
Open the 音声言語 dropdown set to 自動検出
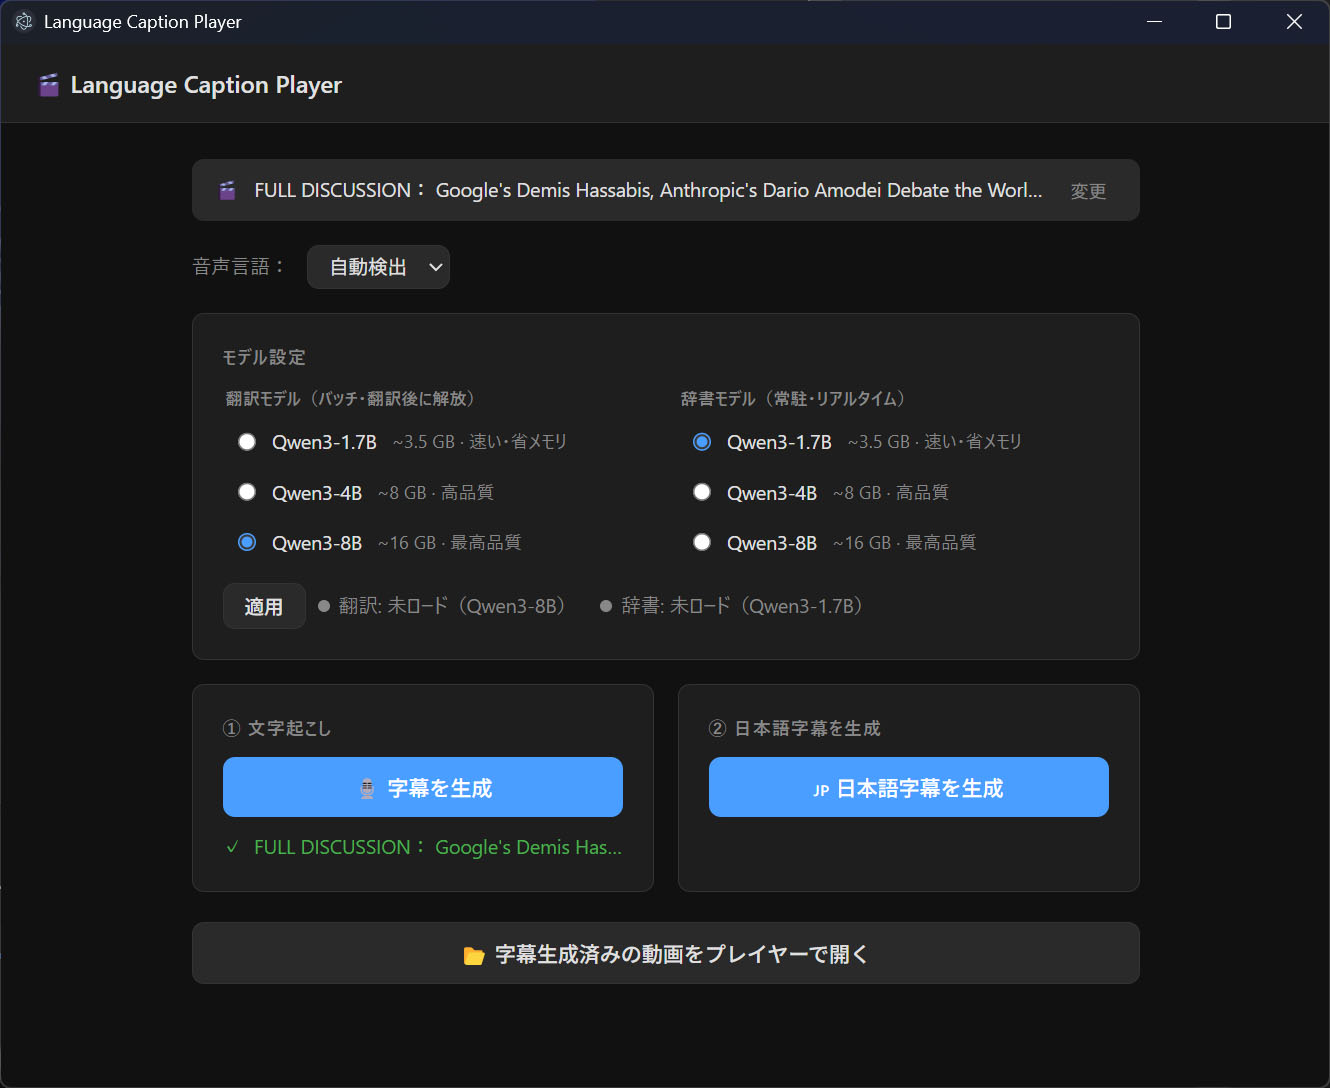click(x=377, y=267)
